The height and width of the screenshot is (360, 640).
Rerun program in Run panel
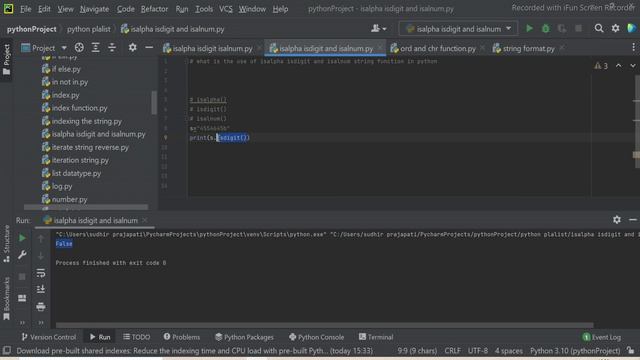tap(22, 238)
